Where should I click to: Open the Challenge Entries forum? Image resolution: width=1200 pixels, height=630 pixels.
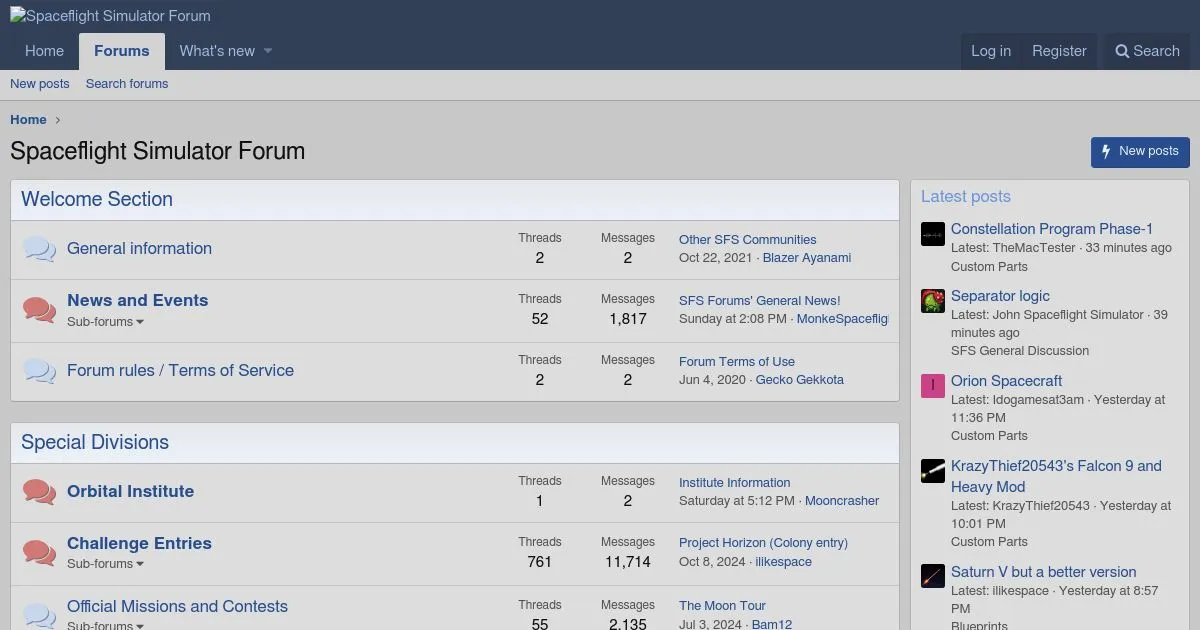click(x=139, y=543)
